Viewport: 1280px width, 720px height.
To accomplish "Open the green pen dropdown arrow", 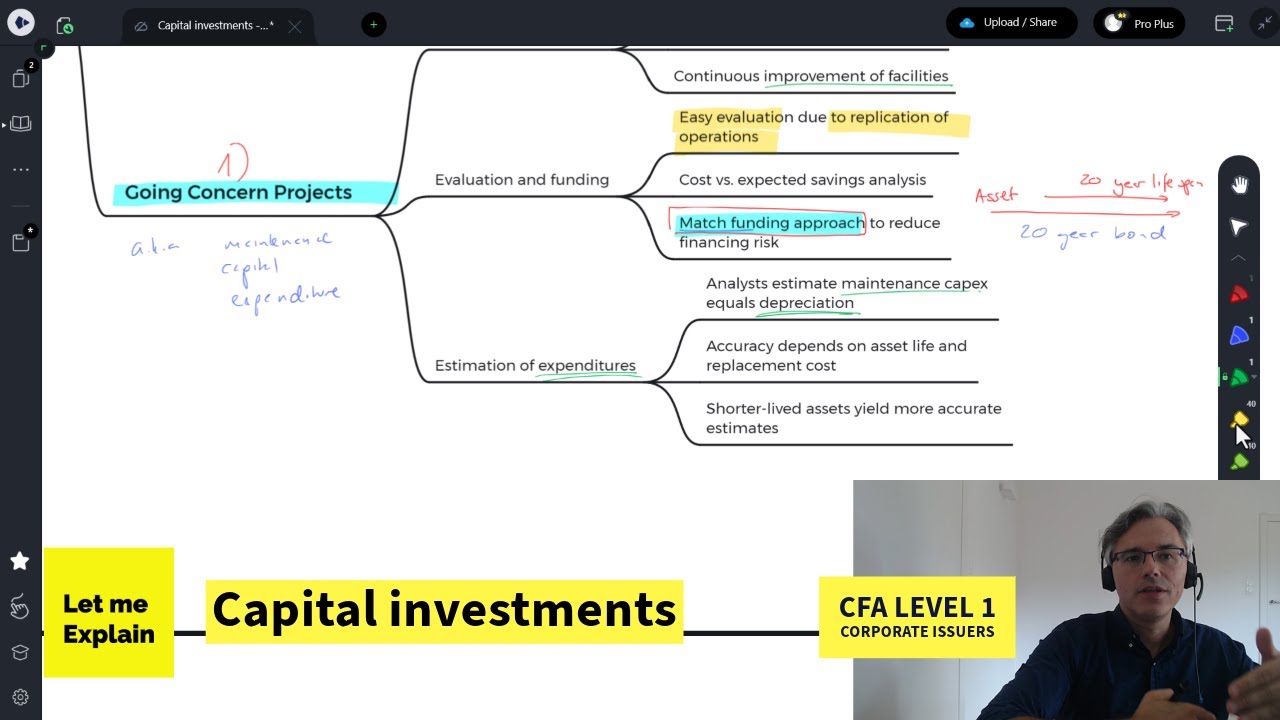I will (1254, 378).
